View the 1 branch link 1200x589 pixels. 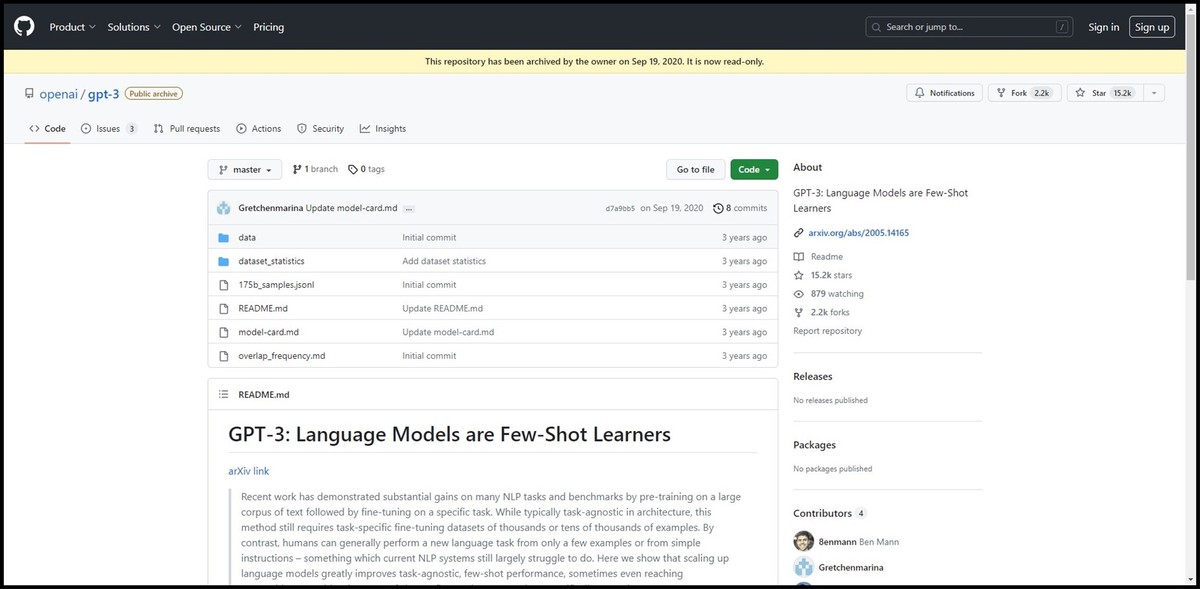315,170
